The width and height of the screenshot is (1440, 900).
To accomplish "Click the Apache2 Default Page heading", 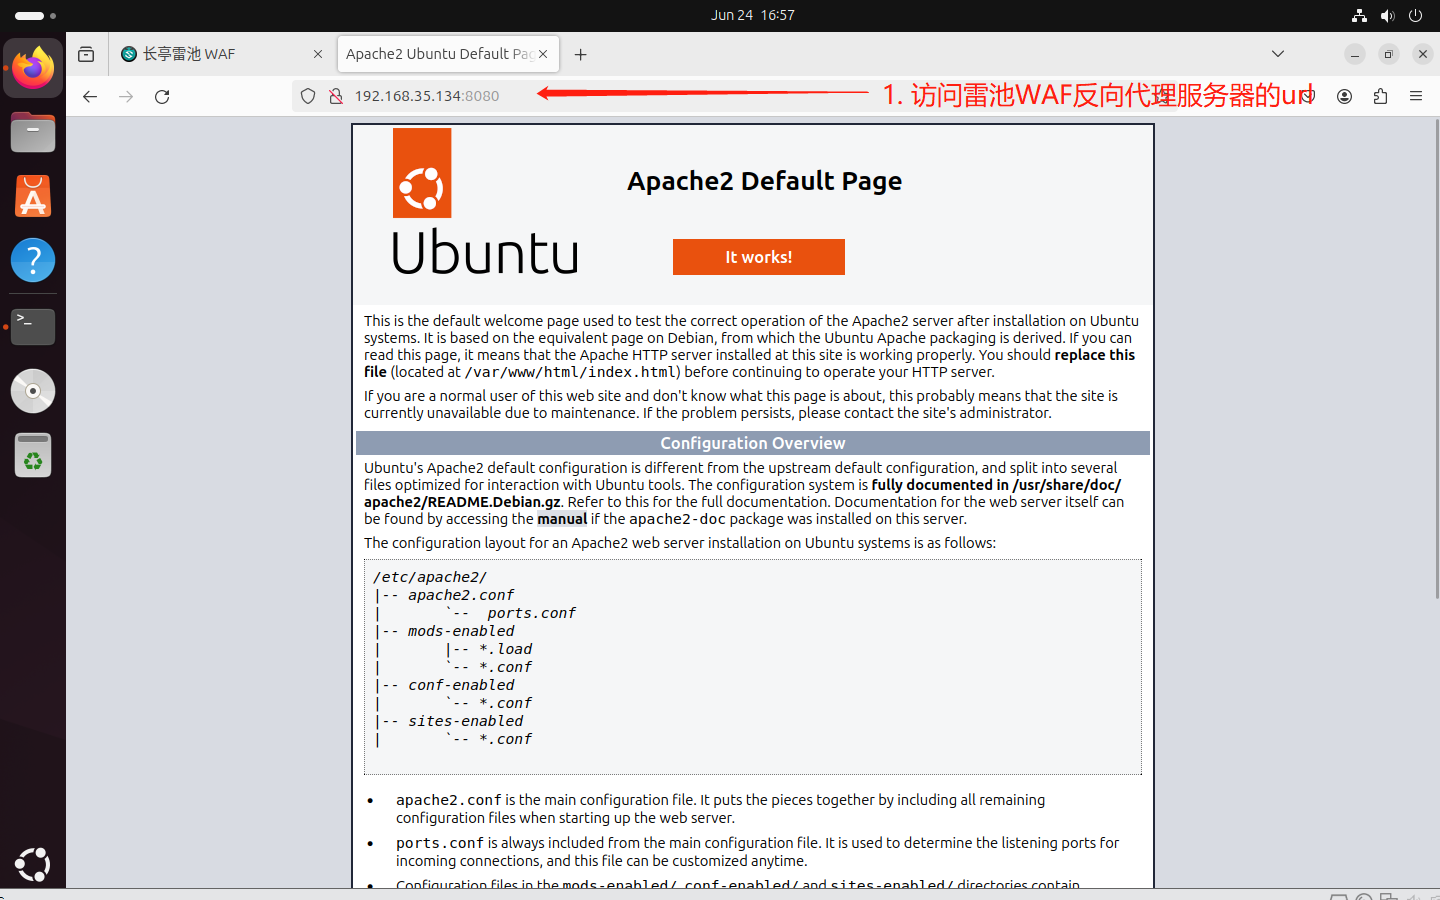I will [x=765, y=181].
